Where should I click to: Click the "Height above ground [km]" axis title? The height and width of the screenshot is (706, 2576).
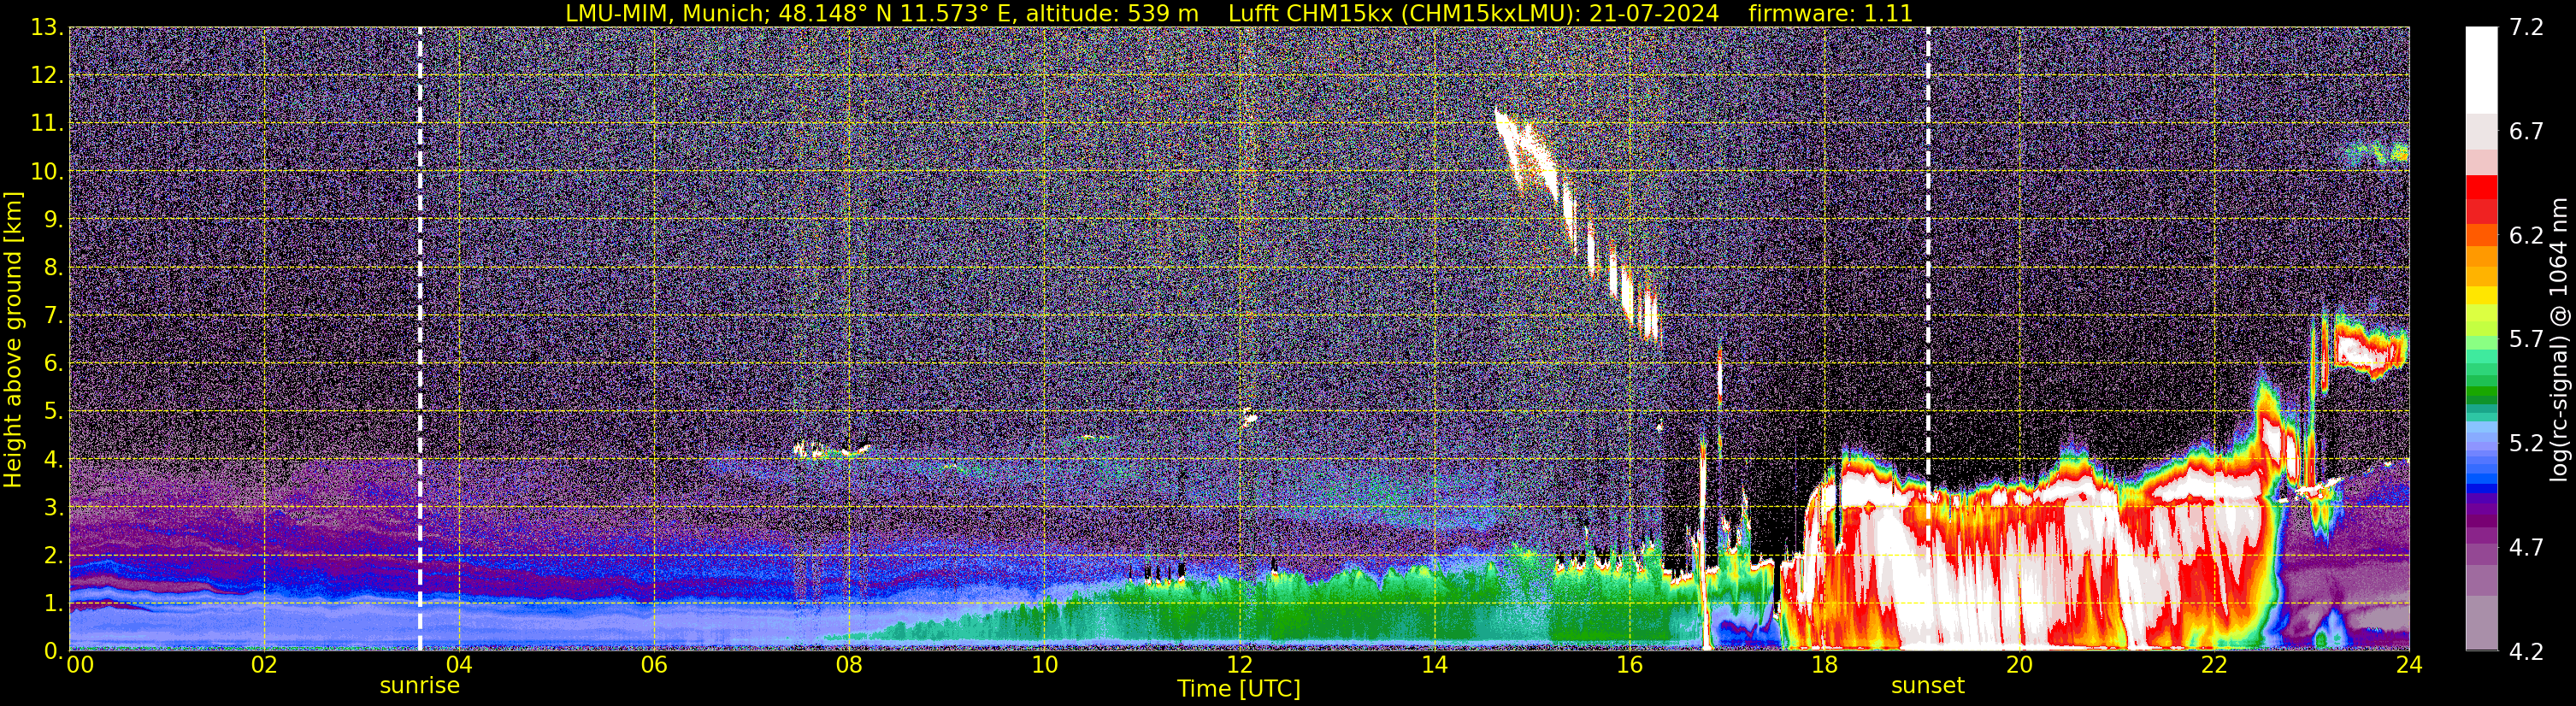click(x=13, y=339)
